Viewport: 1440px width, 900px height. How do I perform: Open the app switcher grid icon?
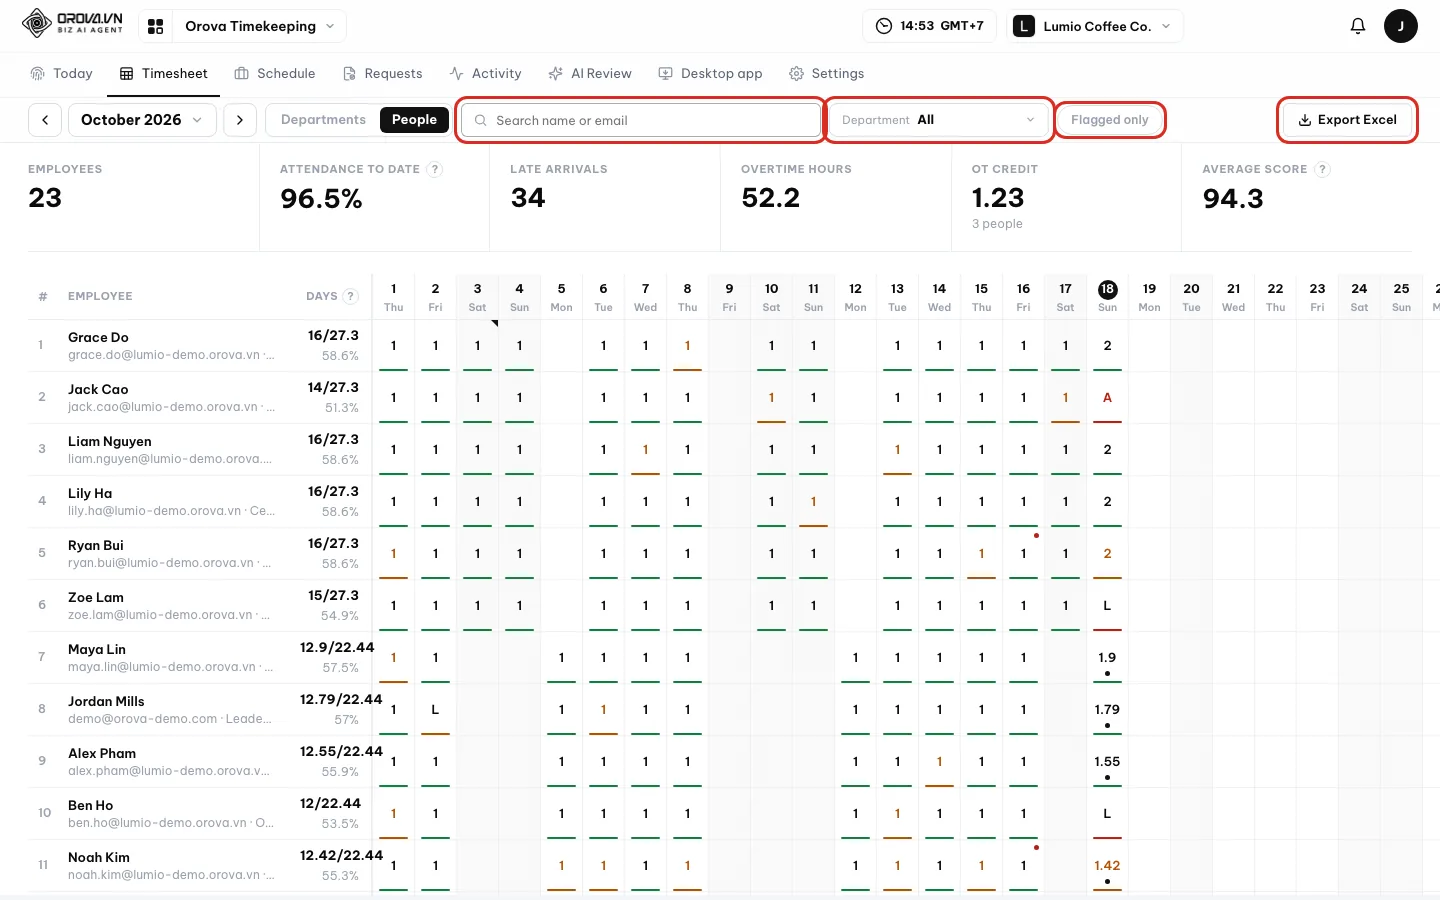click(x=156, y=26)
